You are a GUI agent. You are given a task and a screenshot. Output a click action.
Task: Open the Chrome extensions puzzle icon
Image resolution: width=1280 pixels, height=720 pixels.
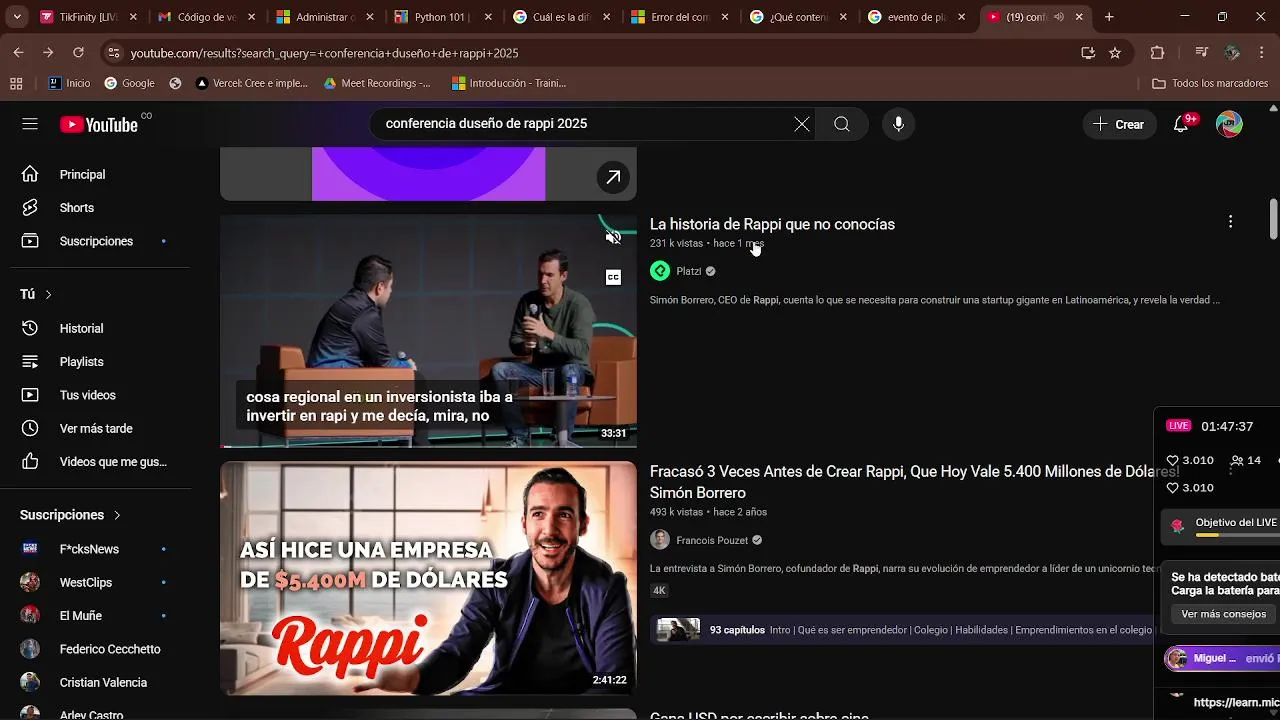1157,53
